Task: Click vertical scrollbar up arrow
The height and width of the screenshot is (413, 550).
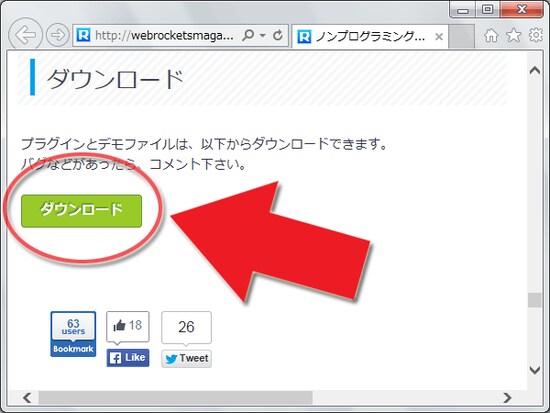Action: pos(535,71)
